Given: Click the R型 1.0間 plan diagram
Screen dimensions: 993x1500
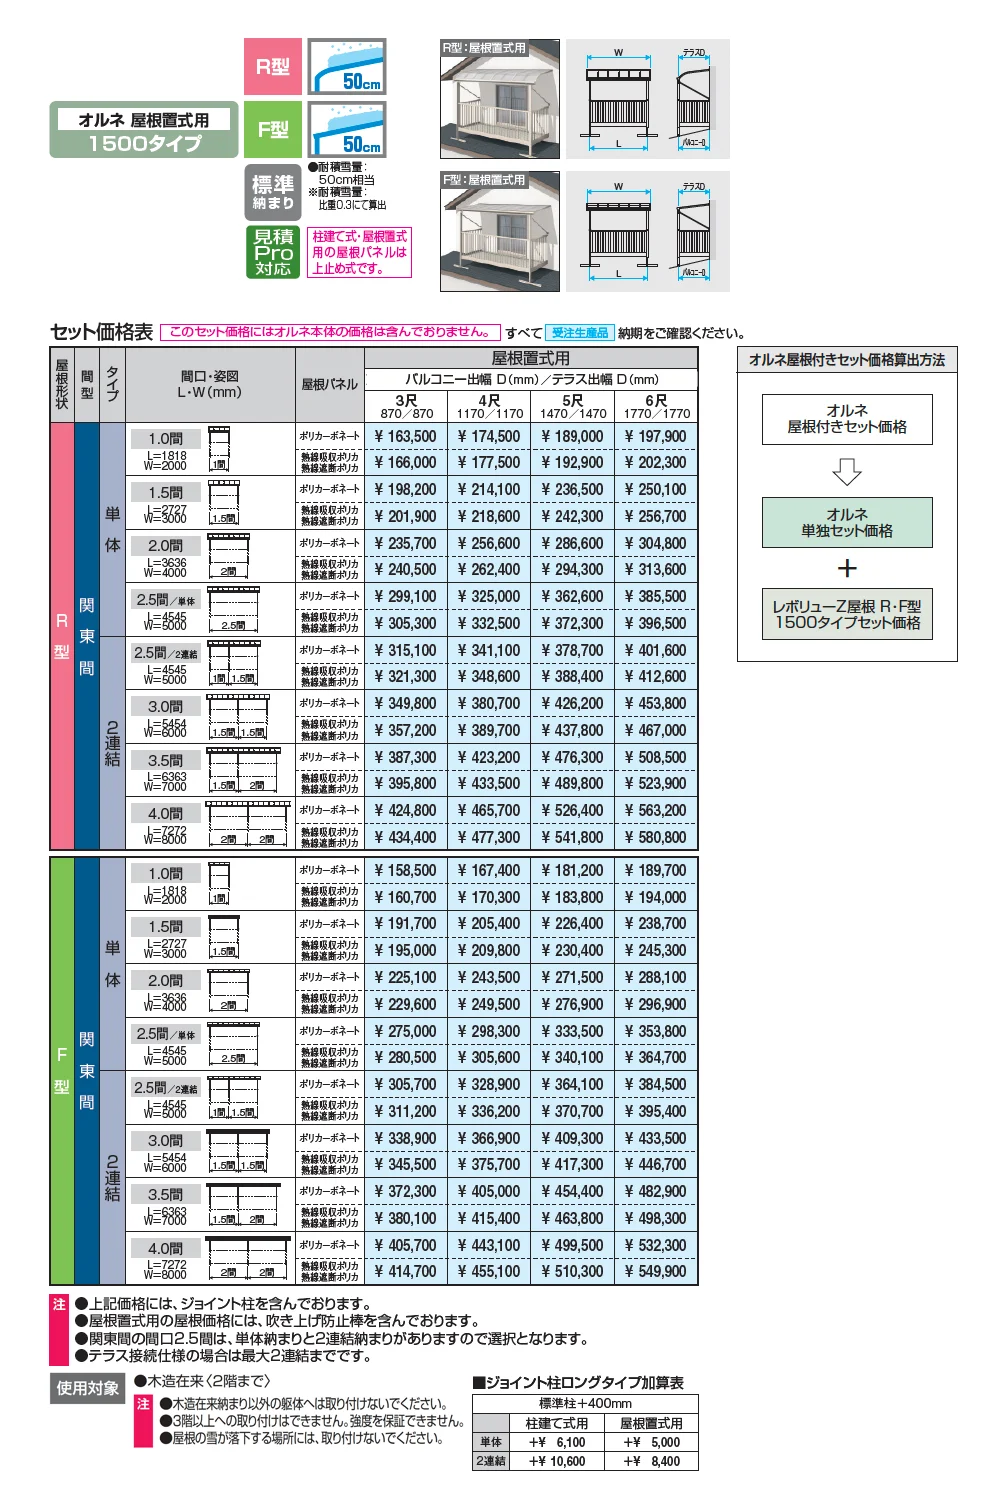Looking at the screenshot, I should (x=219, y=448).
